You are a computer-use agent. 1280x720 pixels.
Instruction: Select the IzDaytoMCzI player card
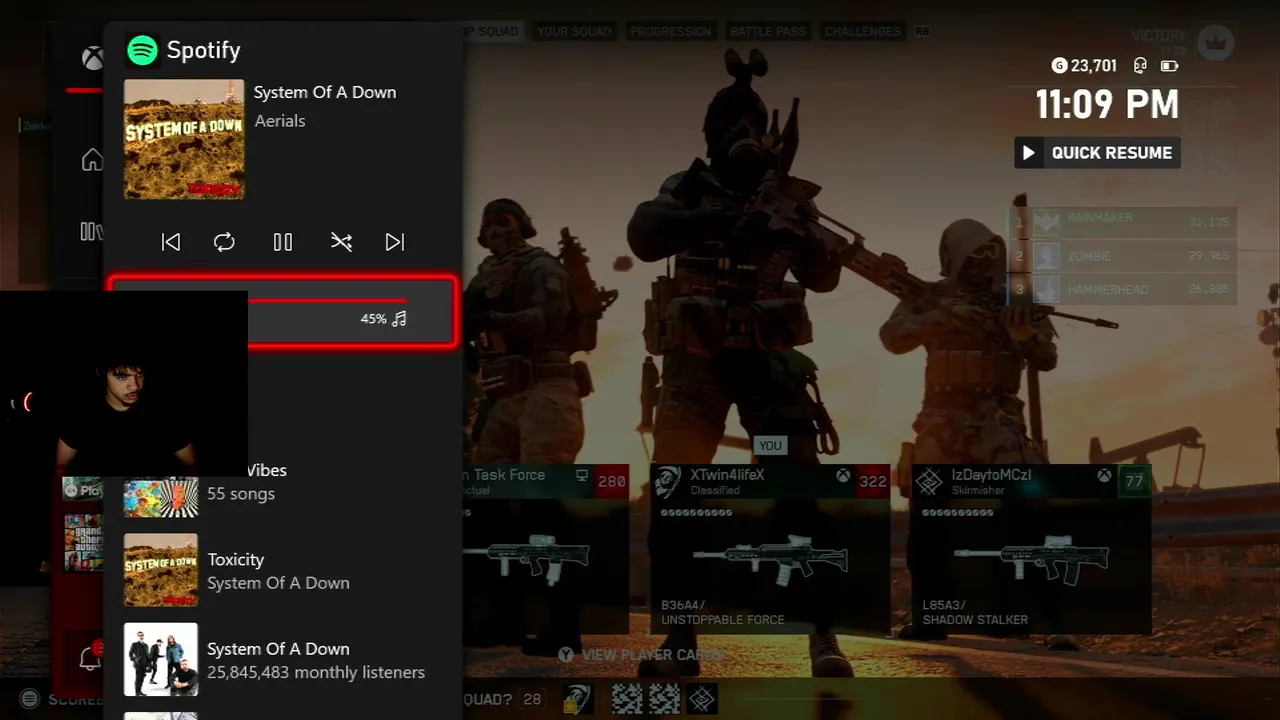click(x=1031, y=549)
